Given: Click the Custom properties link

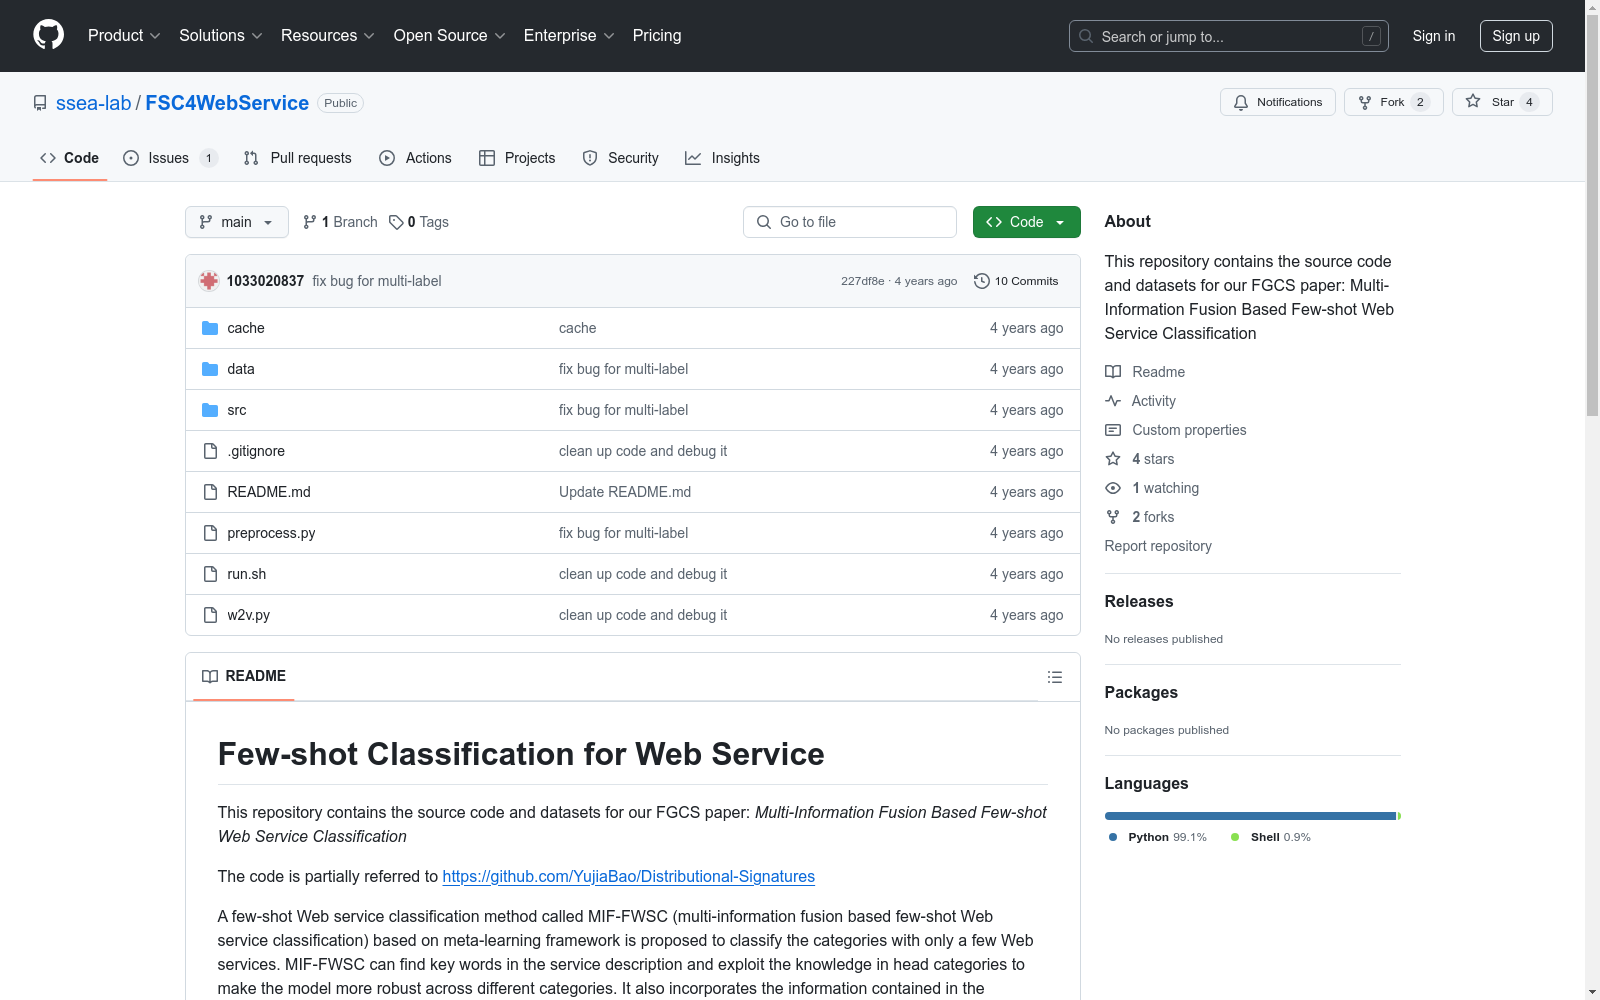Looking at the screenshot, I should (x=1189, y=430).
